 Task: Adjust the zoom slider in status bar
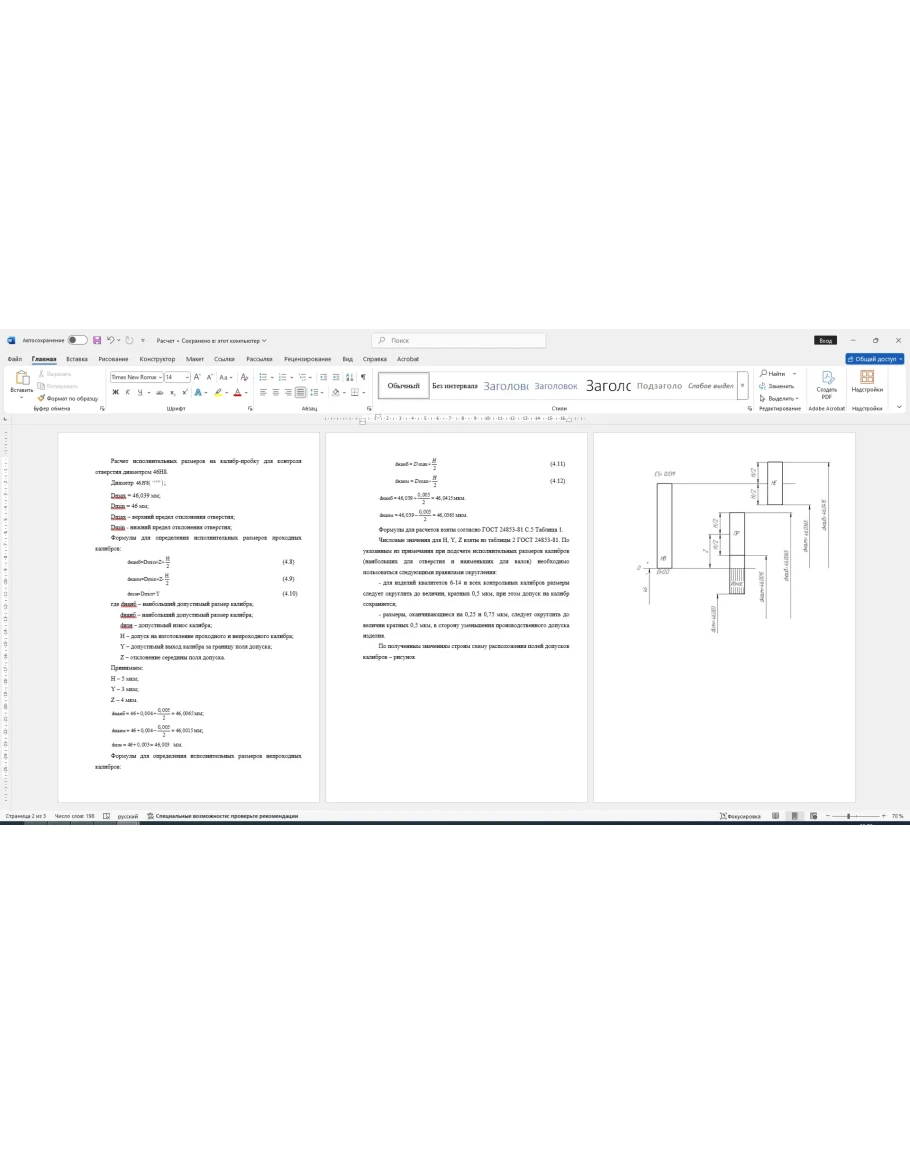(x=850, y=816)
